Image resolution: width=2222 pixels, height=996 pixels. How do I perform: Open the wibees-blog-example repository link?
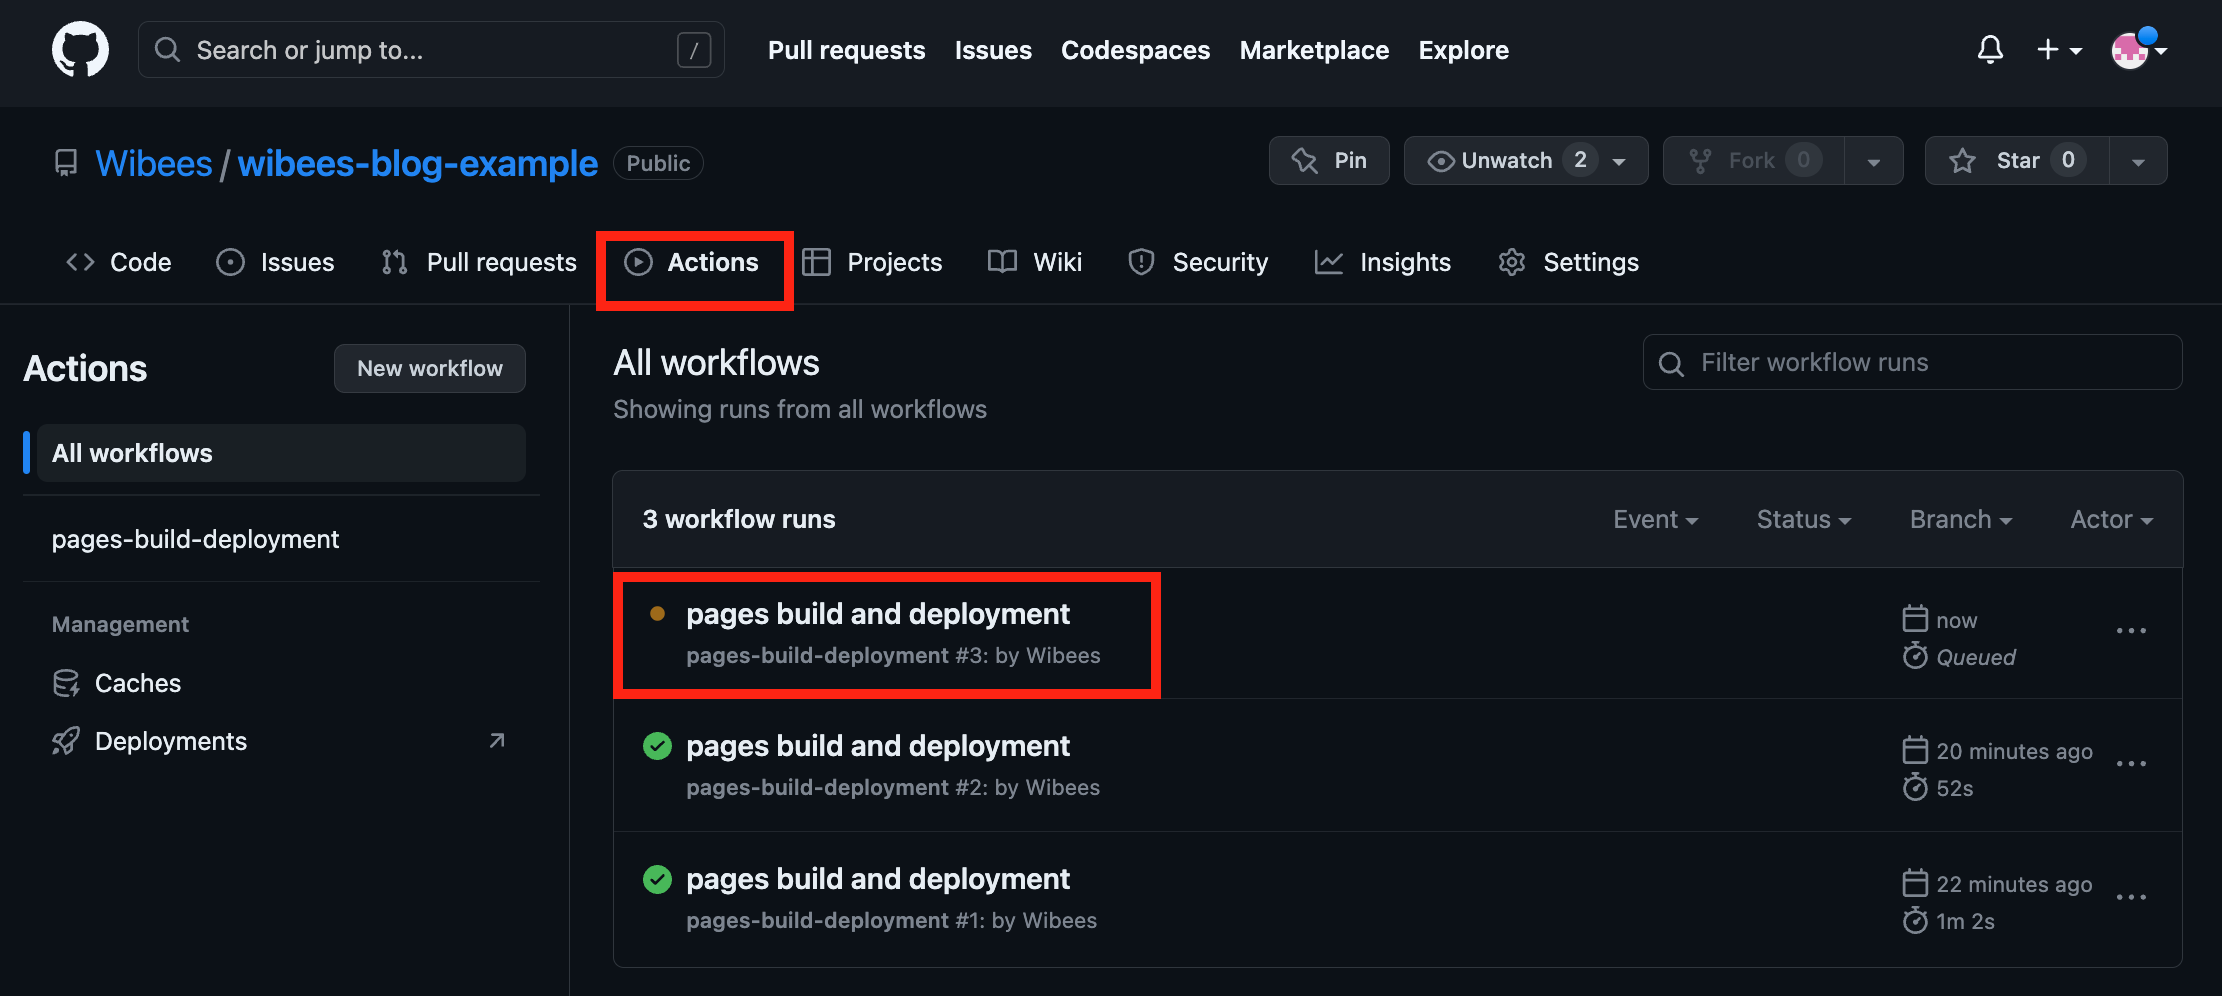click(x=418, y=163)
